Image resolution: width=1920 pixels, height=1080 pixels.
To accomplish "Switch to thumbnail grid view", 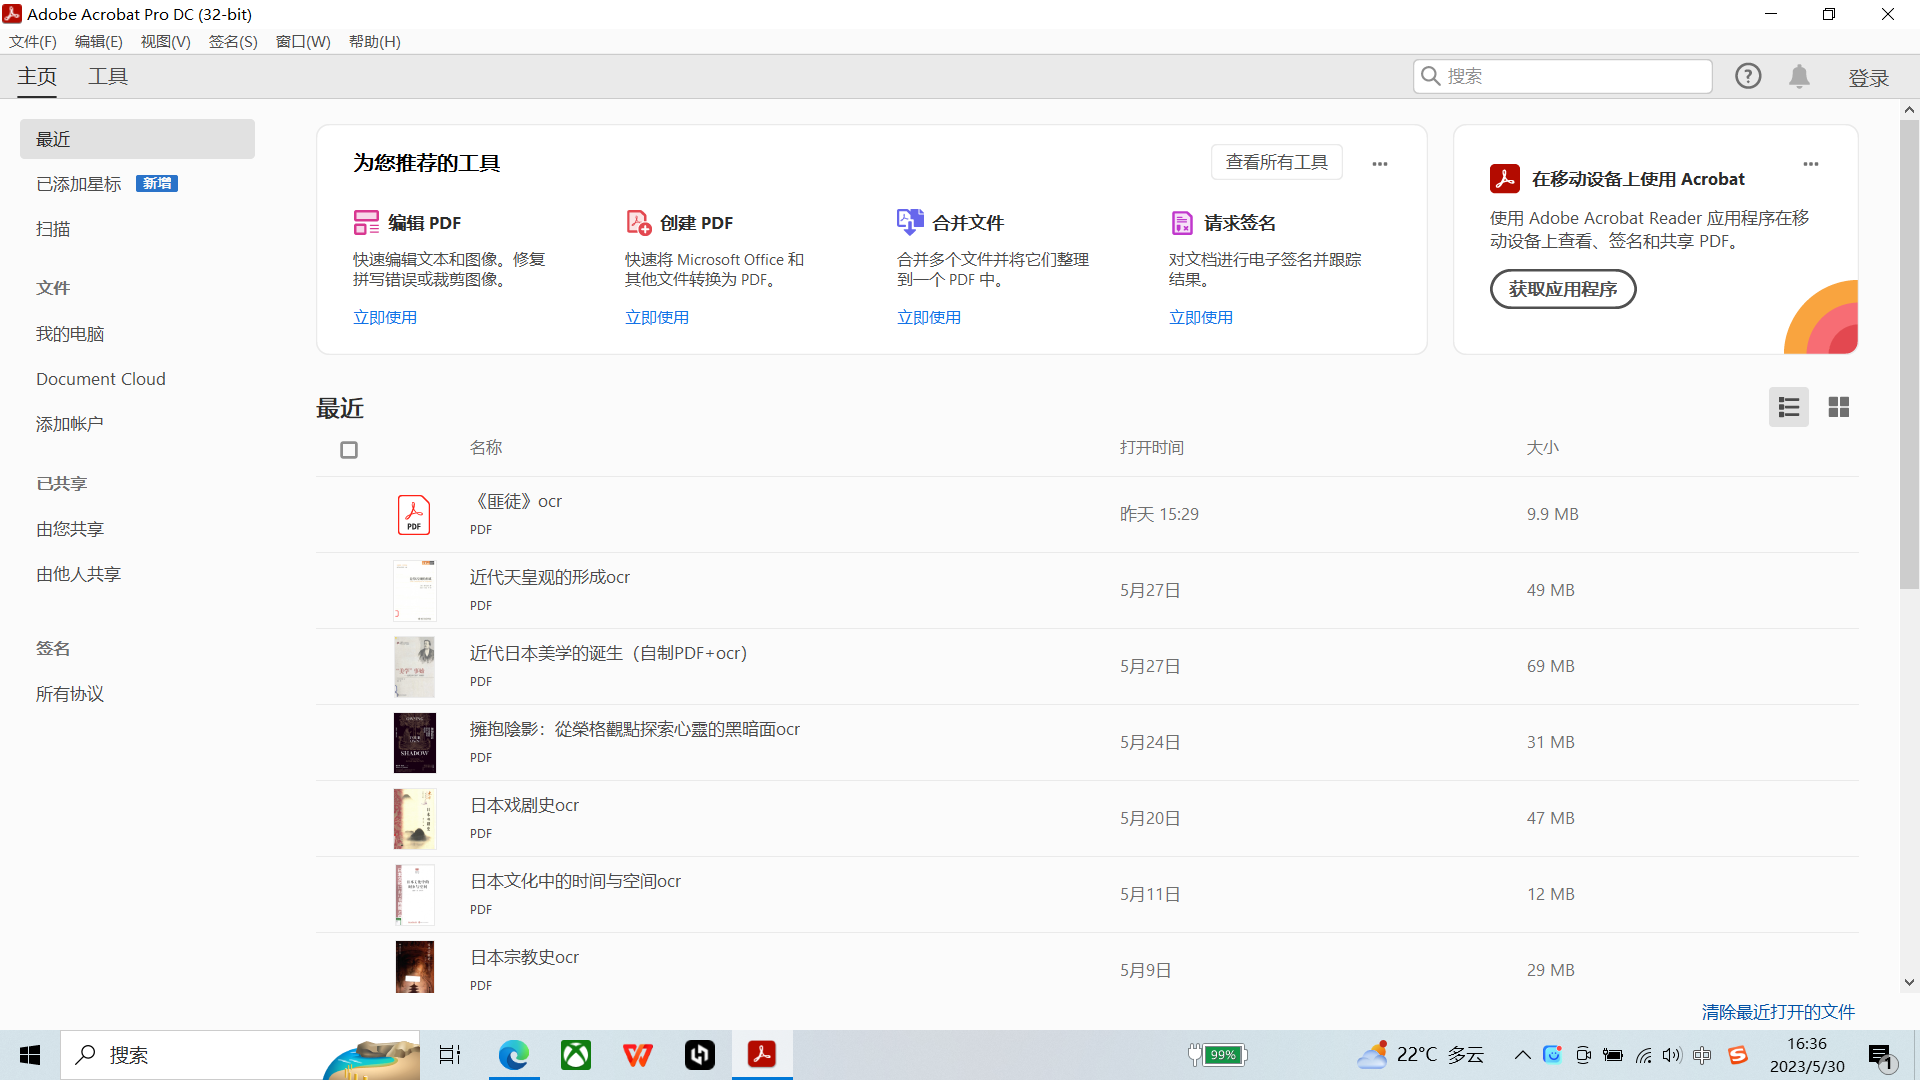I will pyautogui.click(x=1838, y=407).
